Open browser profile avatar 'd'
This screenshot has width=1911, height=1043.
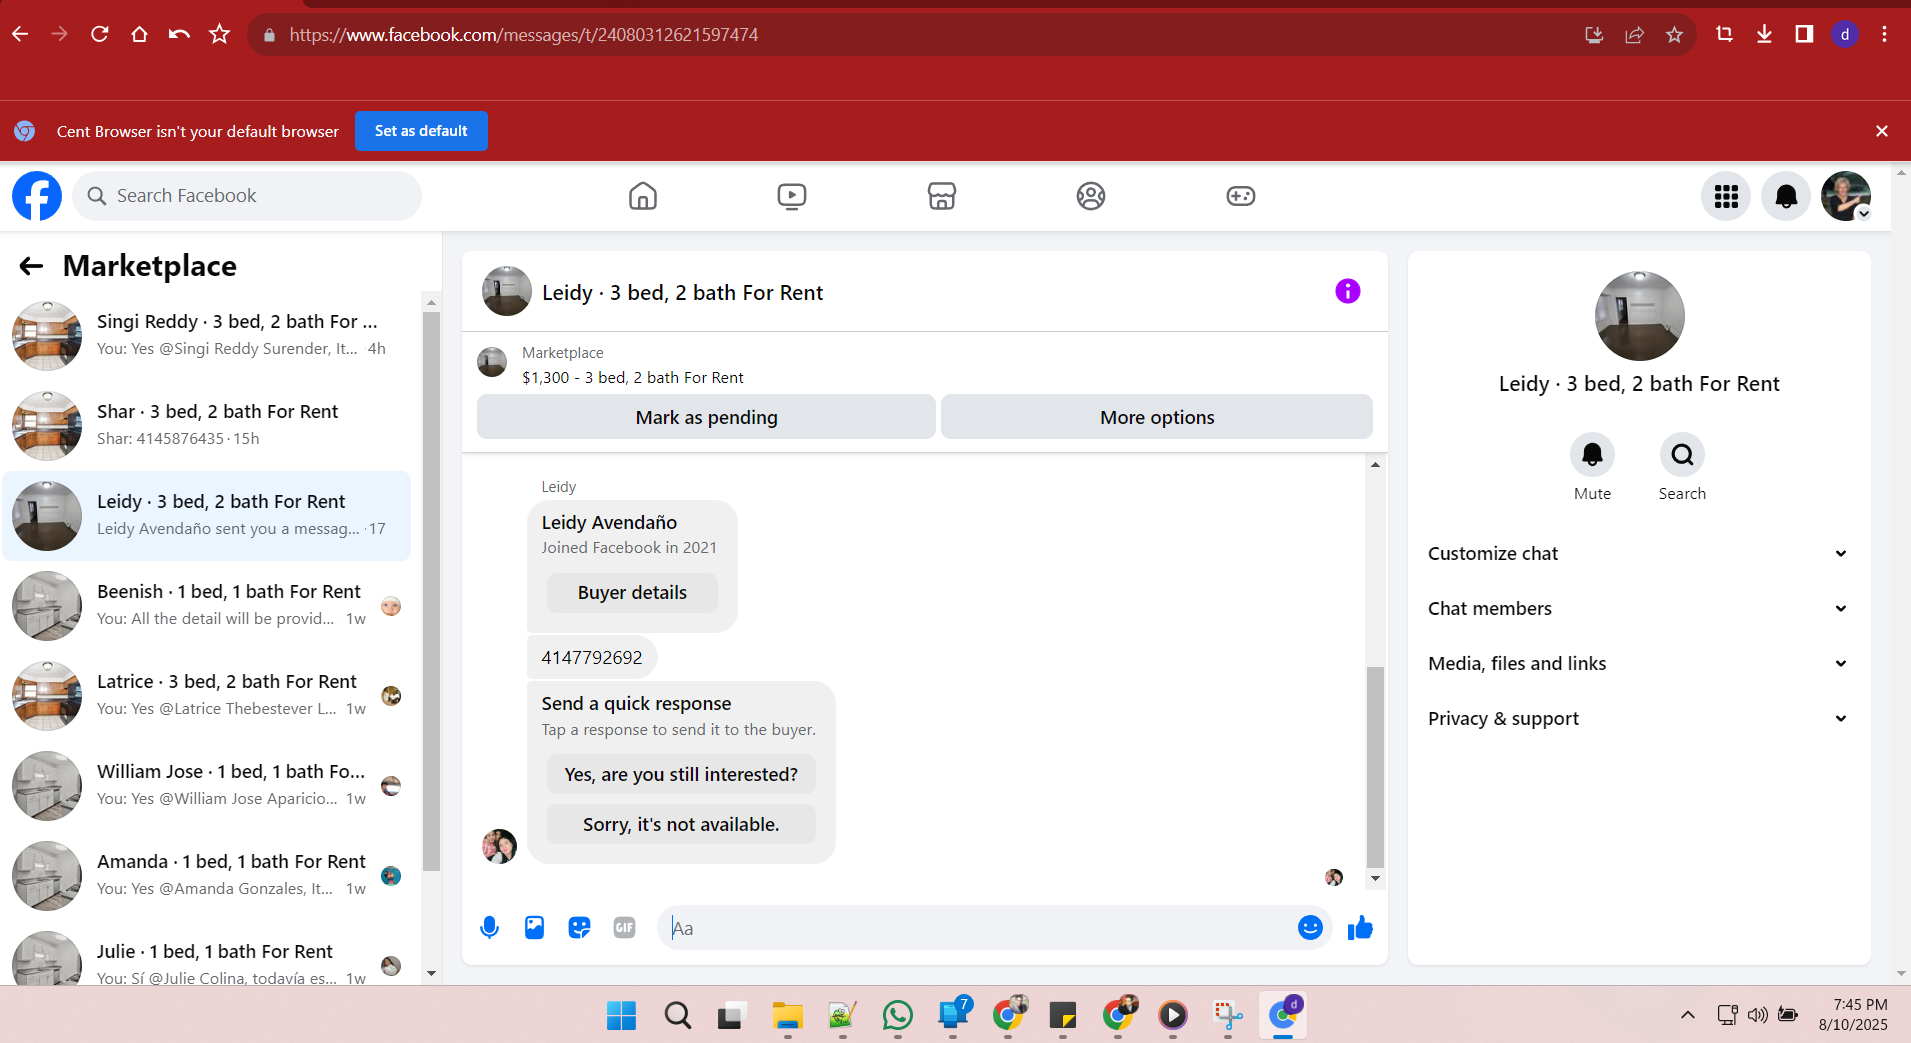[1845, 34]
